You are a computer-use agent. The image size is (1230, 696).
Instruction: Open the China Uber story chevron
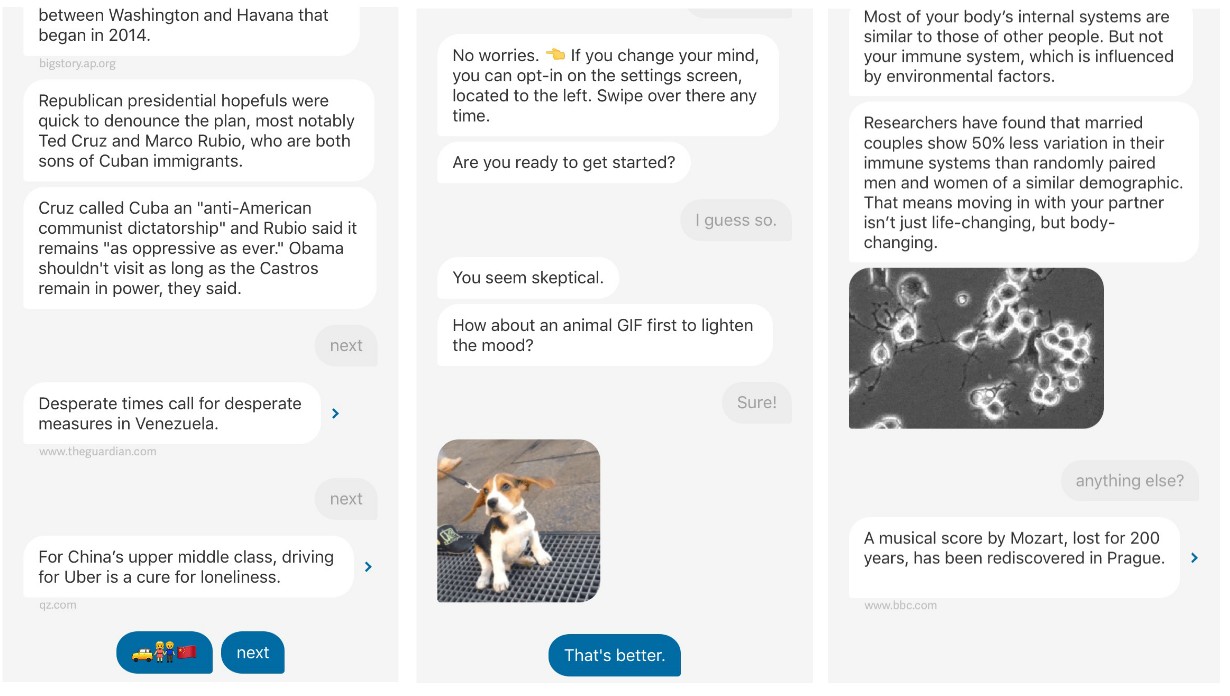pos(368,567)
